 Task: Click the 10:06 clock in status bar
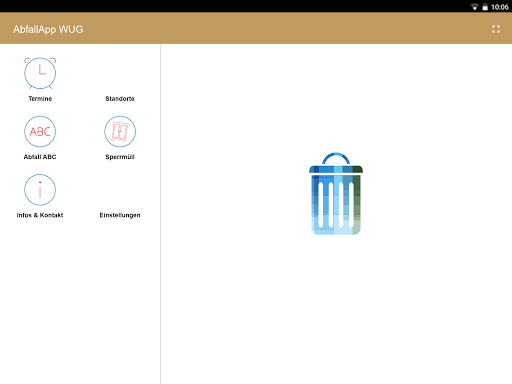click(x=500, y=7)
